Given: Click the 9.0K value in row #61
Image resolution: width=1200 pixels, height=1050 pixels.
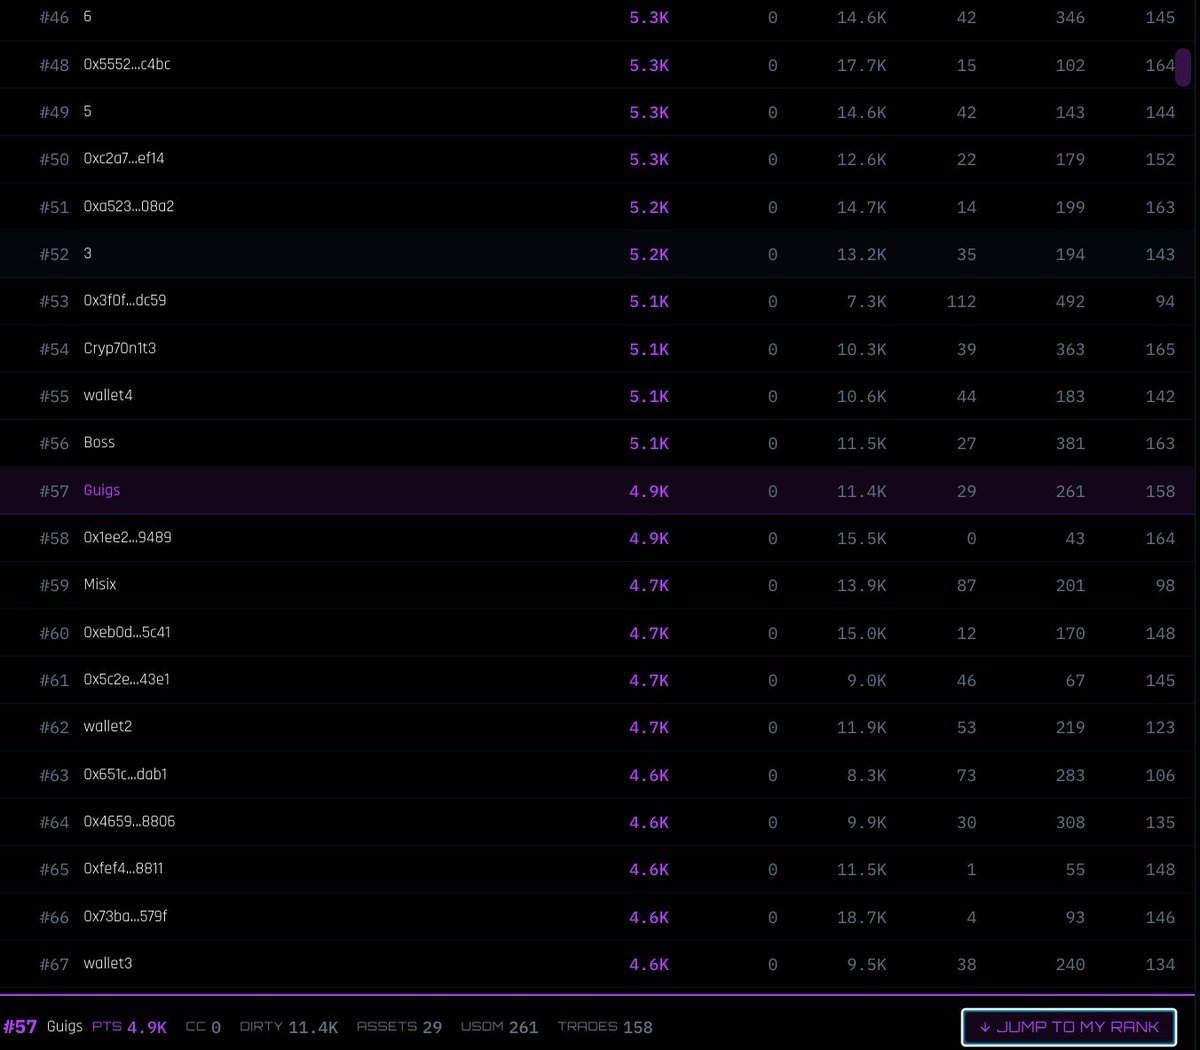Looking at the screenshot, I should (x=866, y=680).
